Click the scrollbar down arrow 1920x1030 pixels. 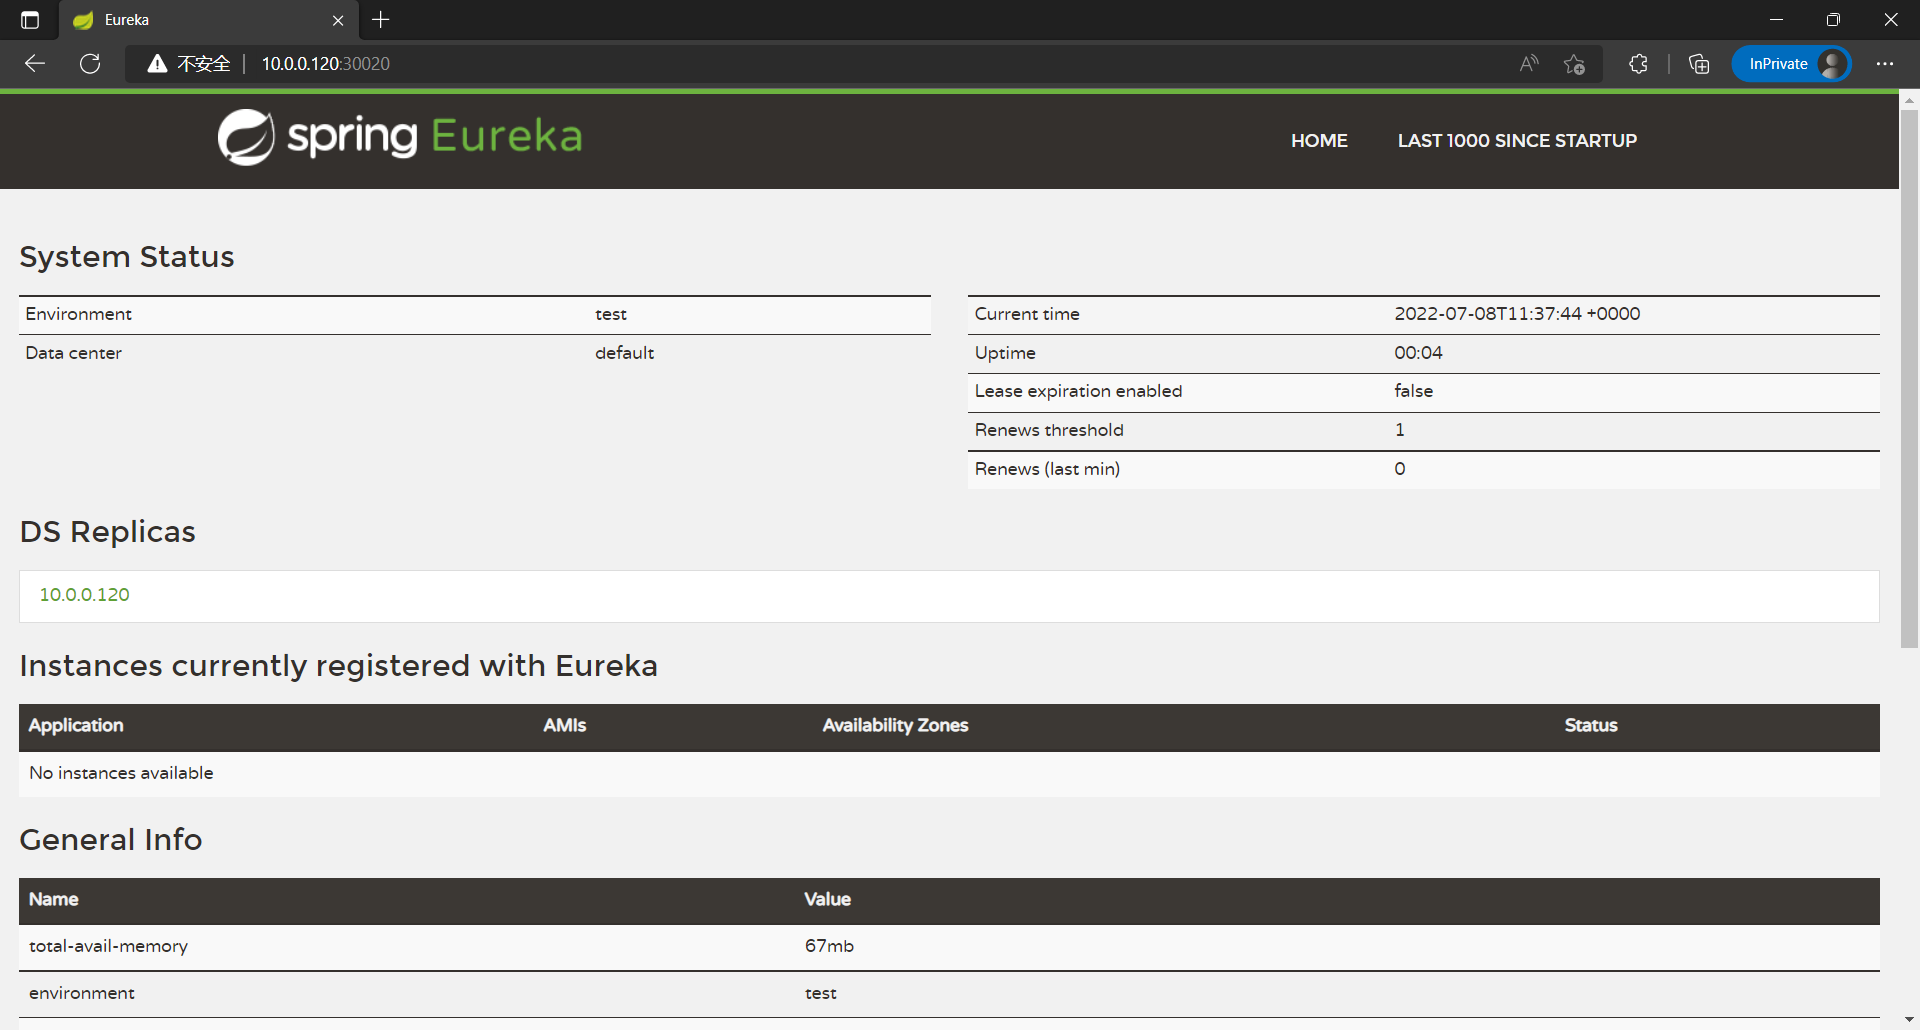click(1909, 1020)
